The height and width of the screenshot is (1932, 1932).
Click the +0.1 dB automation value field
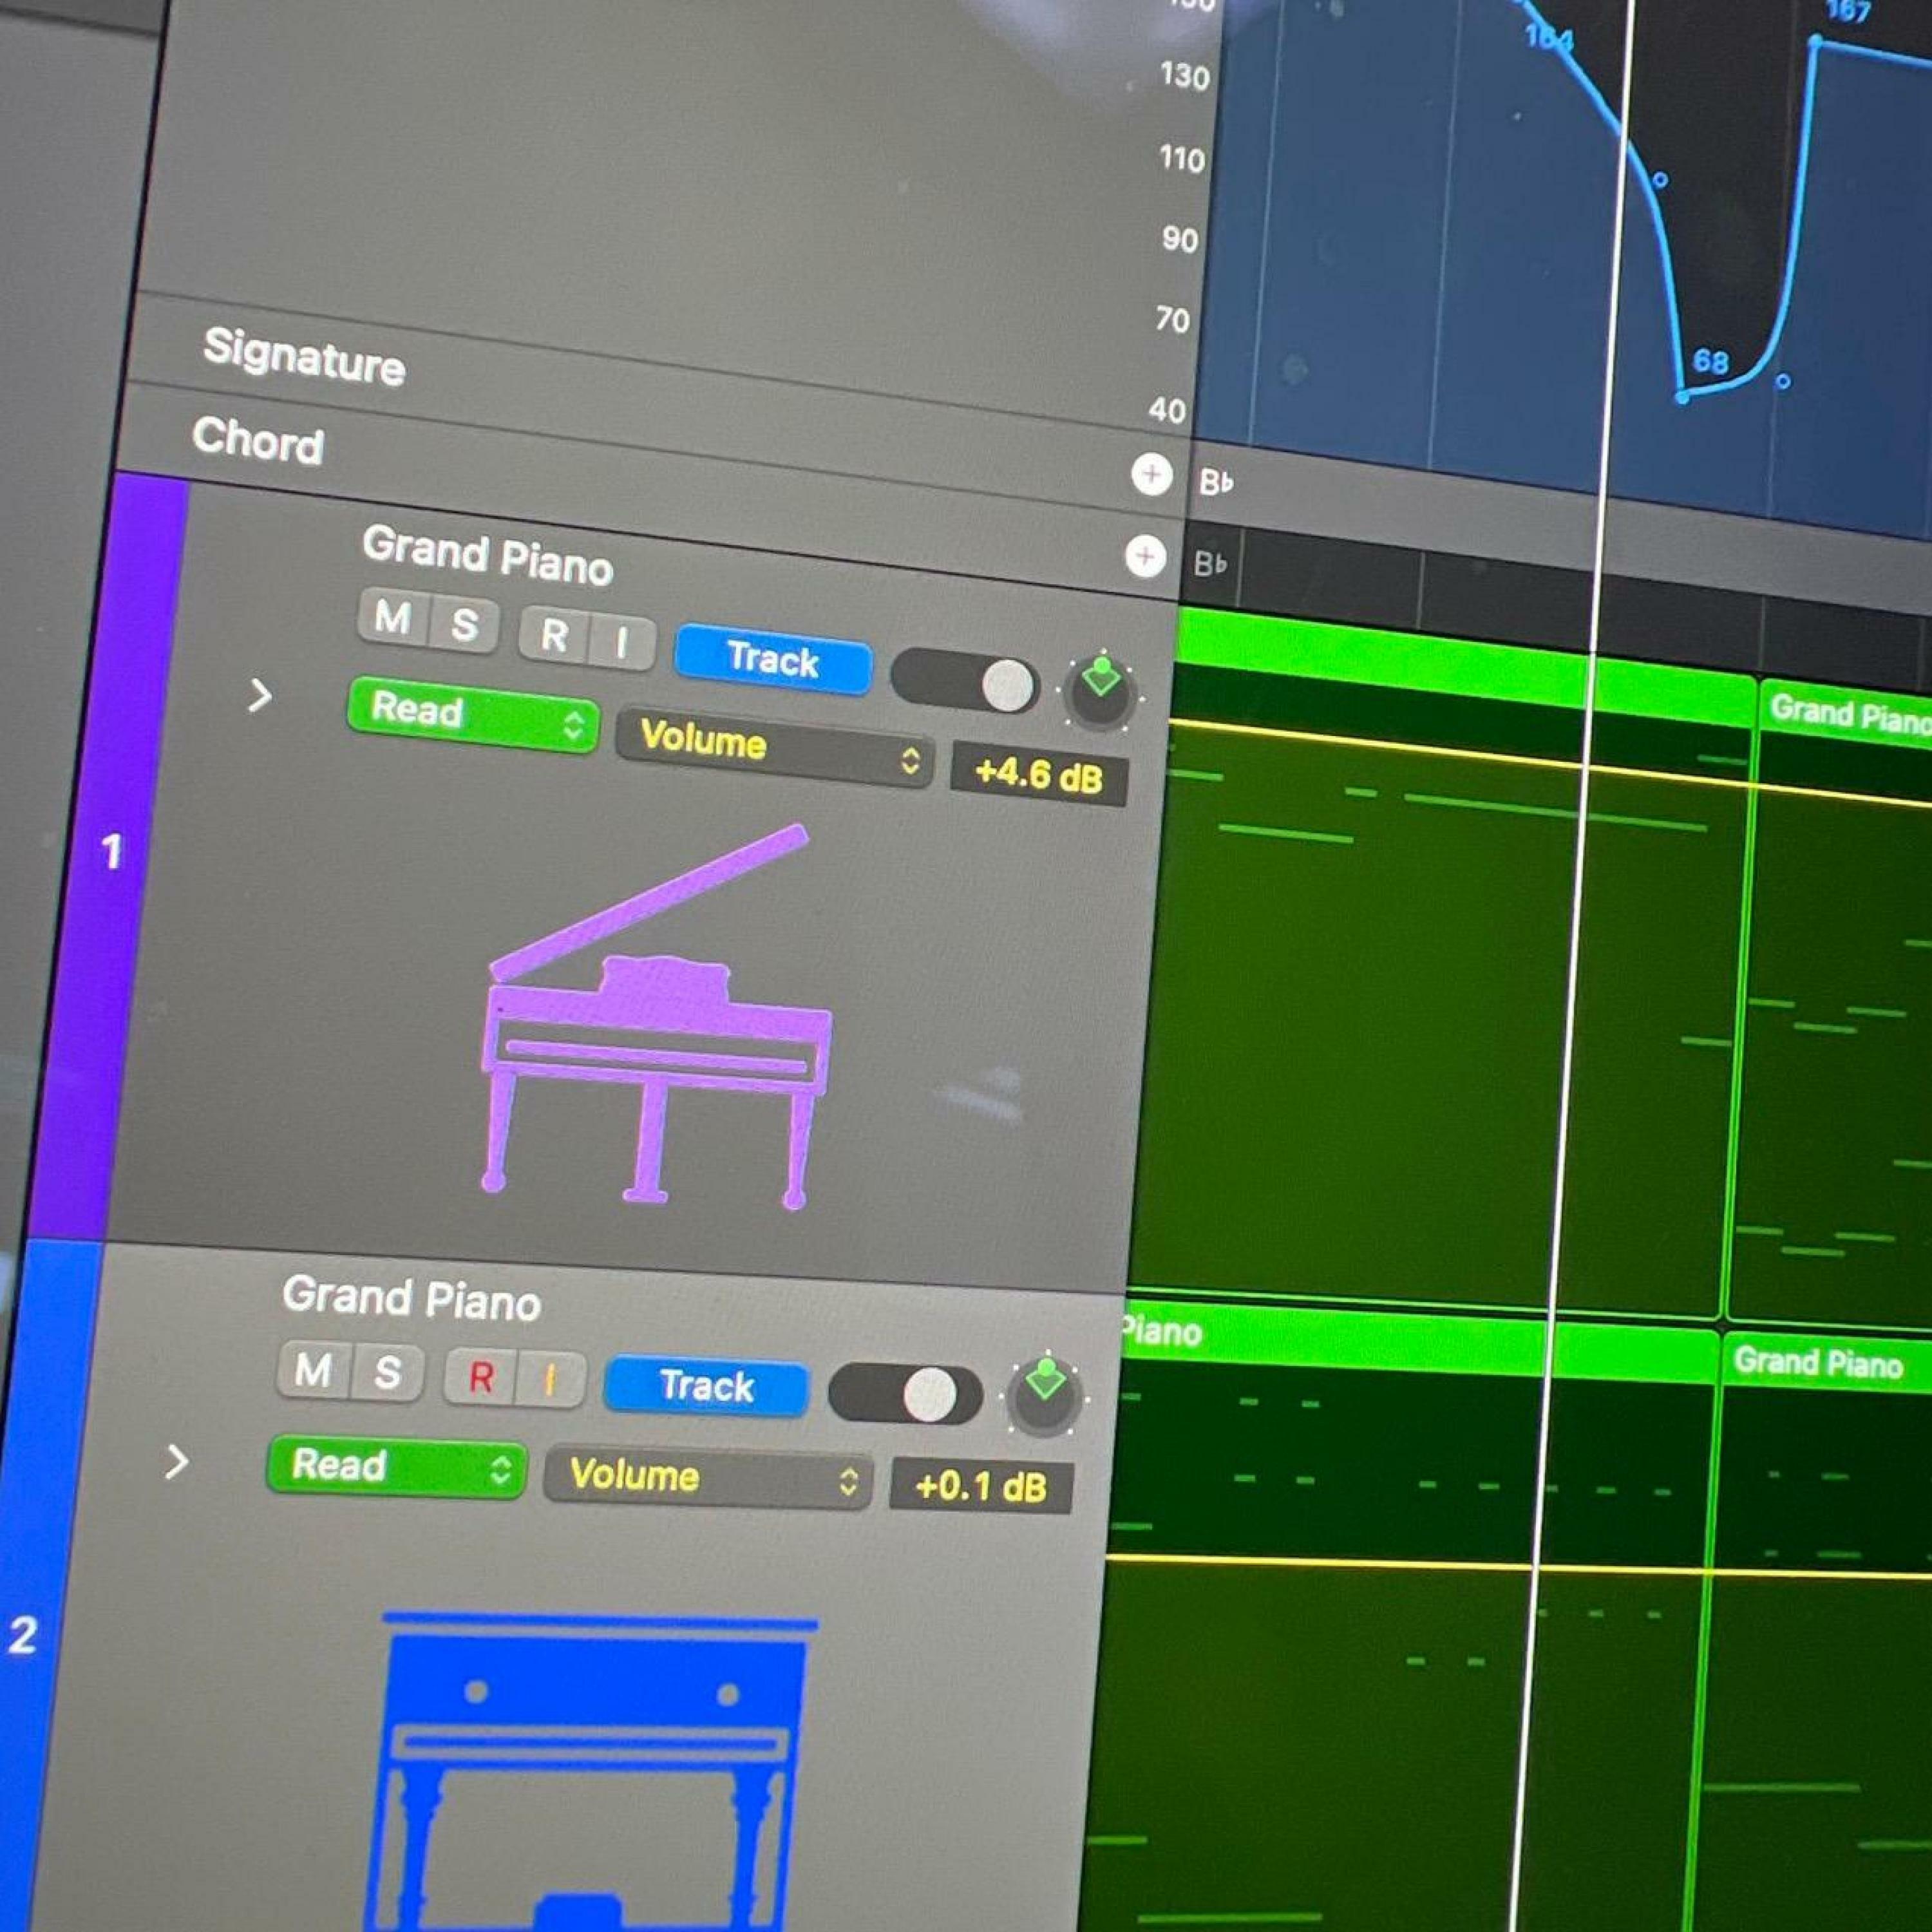pos(981,1487)
